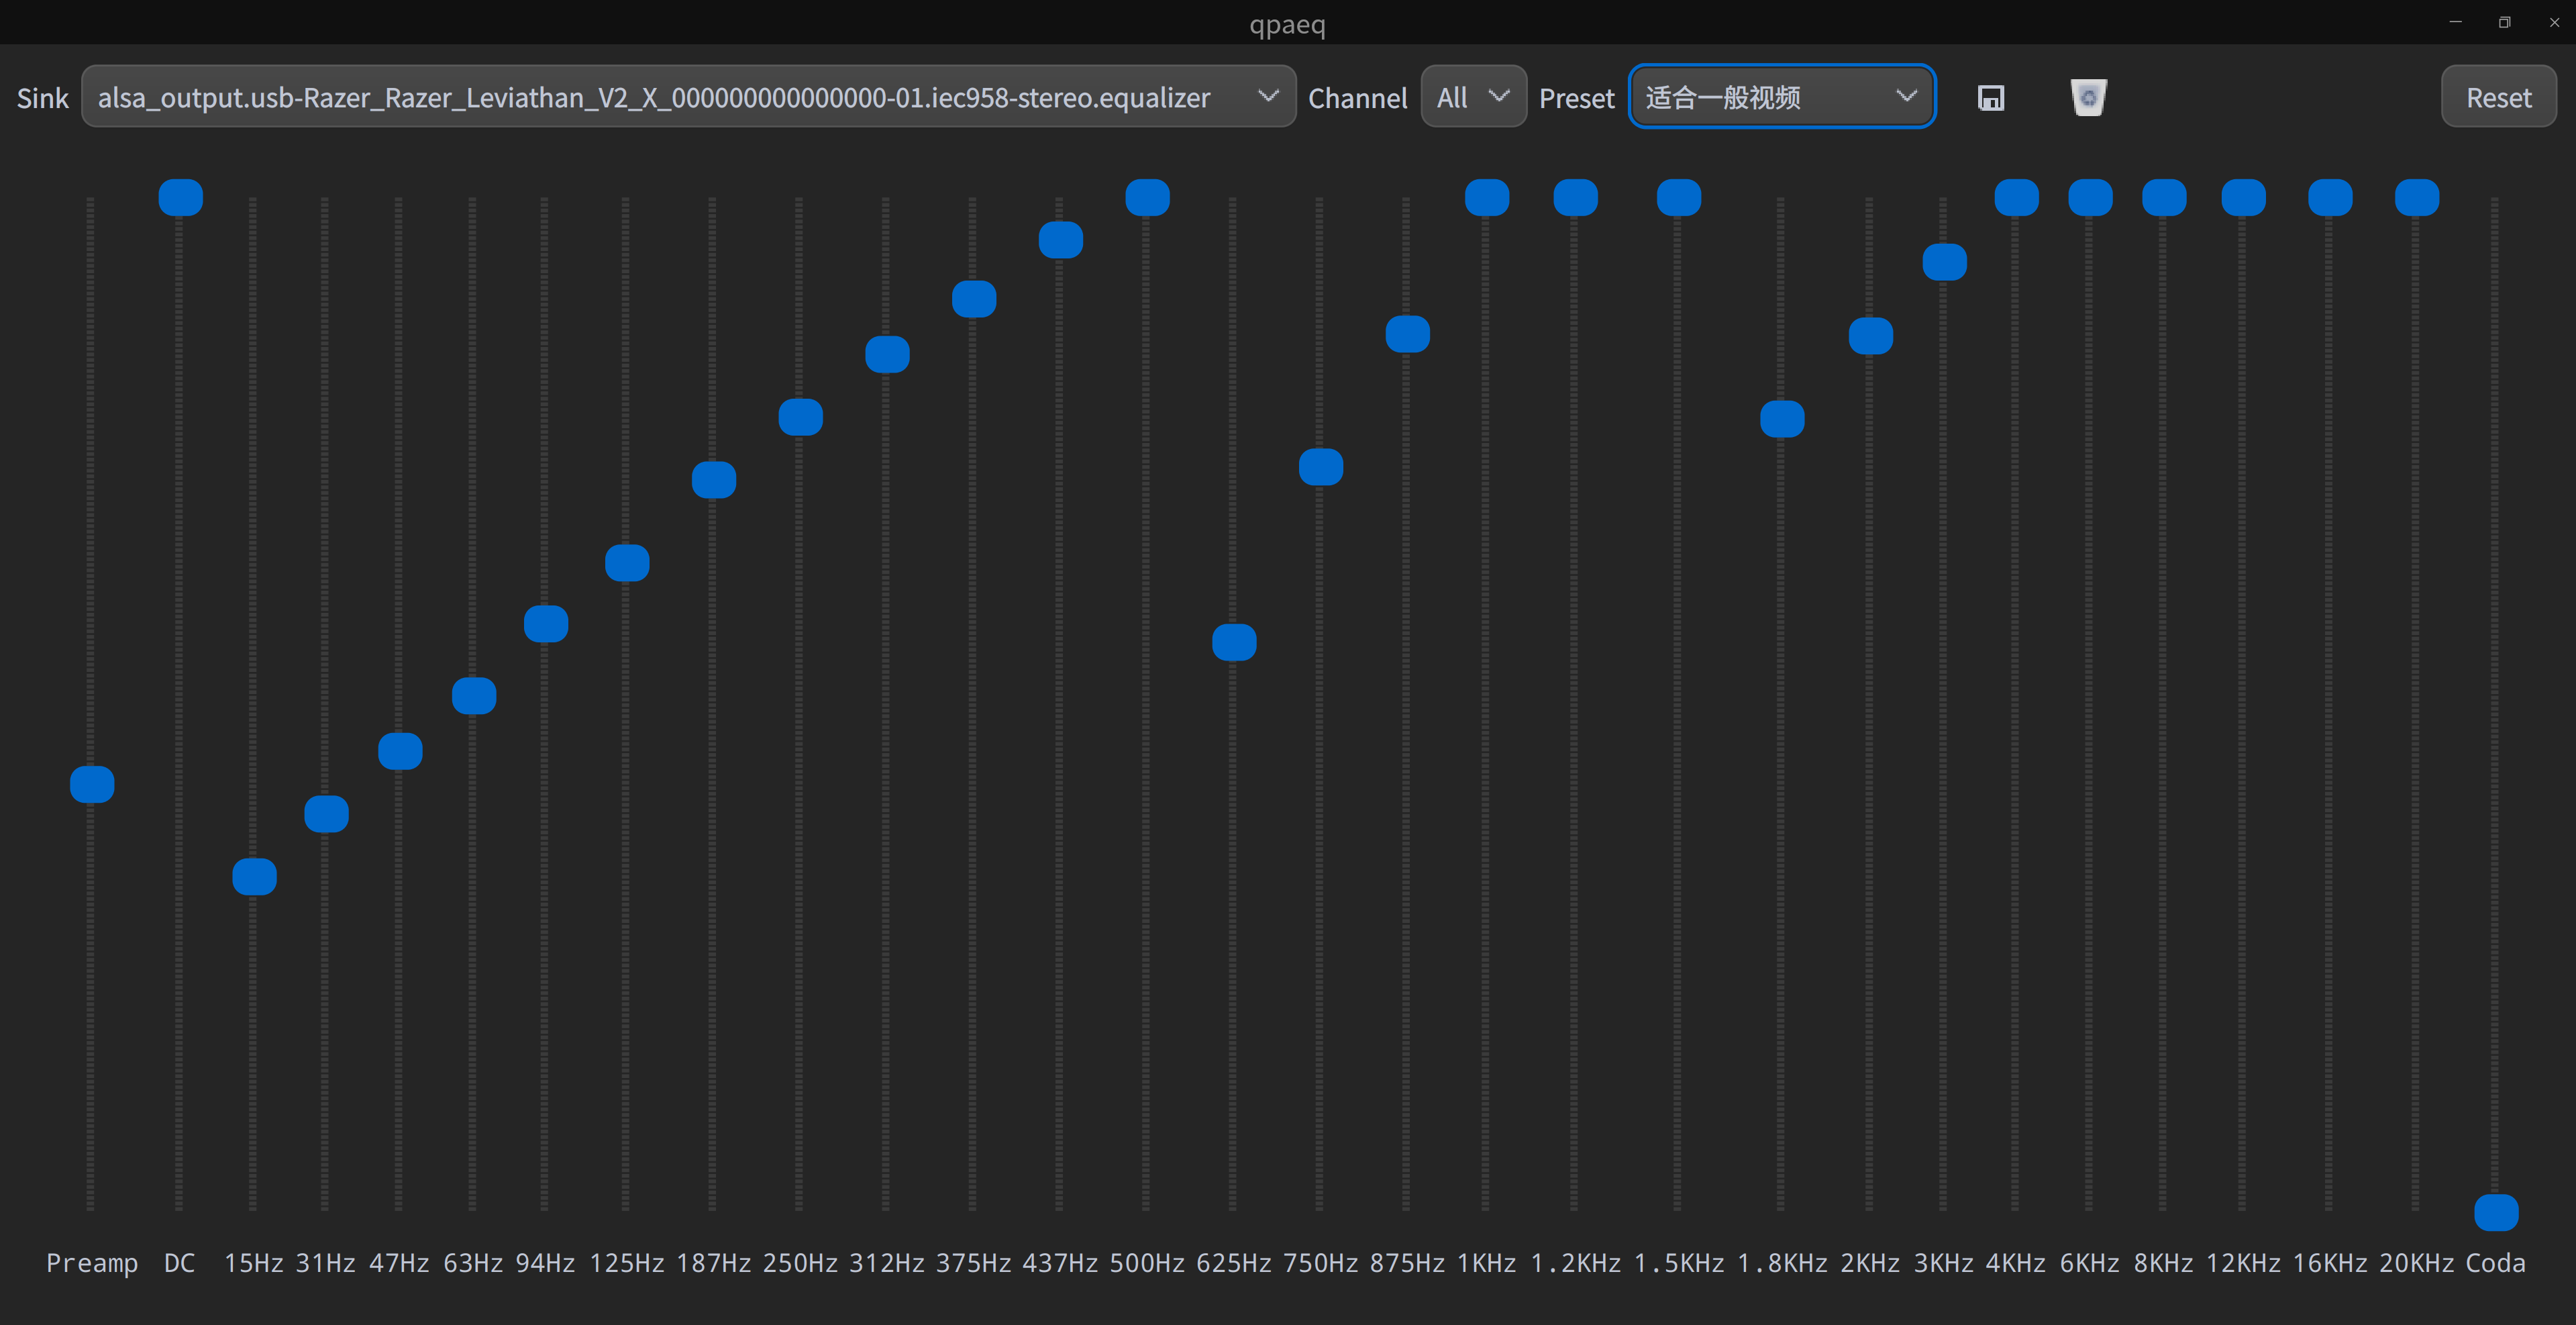Click the DC slider handle
This screenshot has width=2576, height=1325.
180,197
